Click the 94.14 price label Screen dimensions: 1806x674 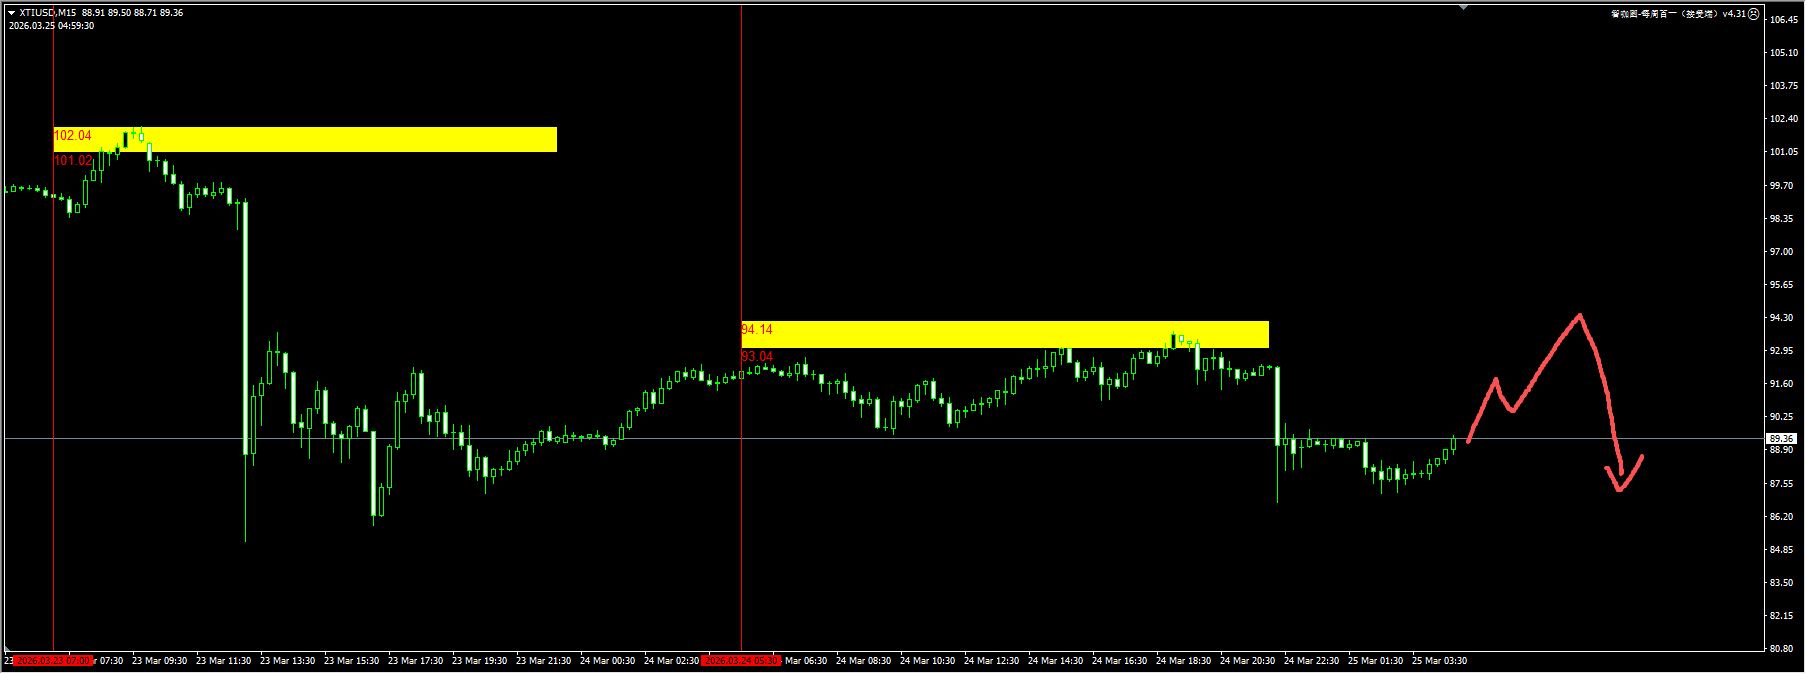[x=757, y=330]
